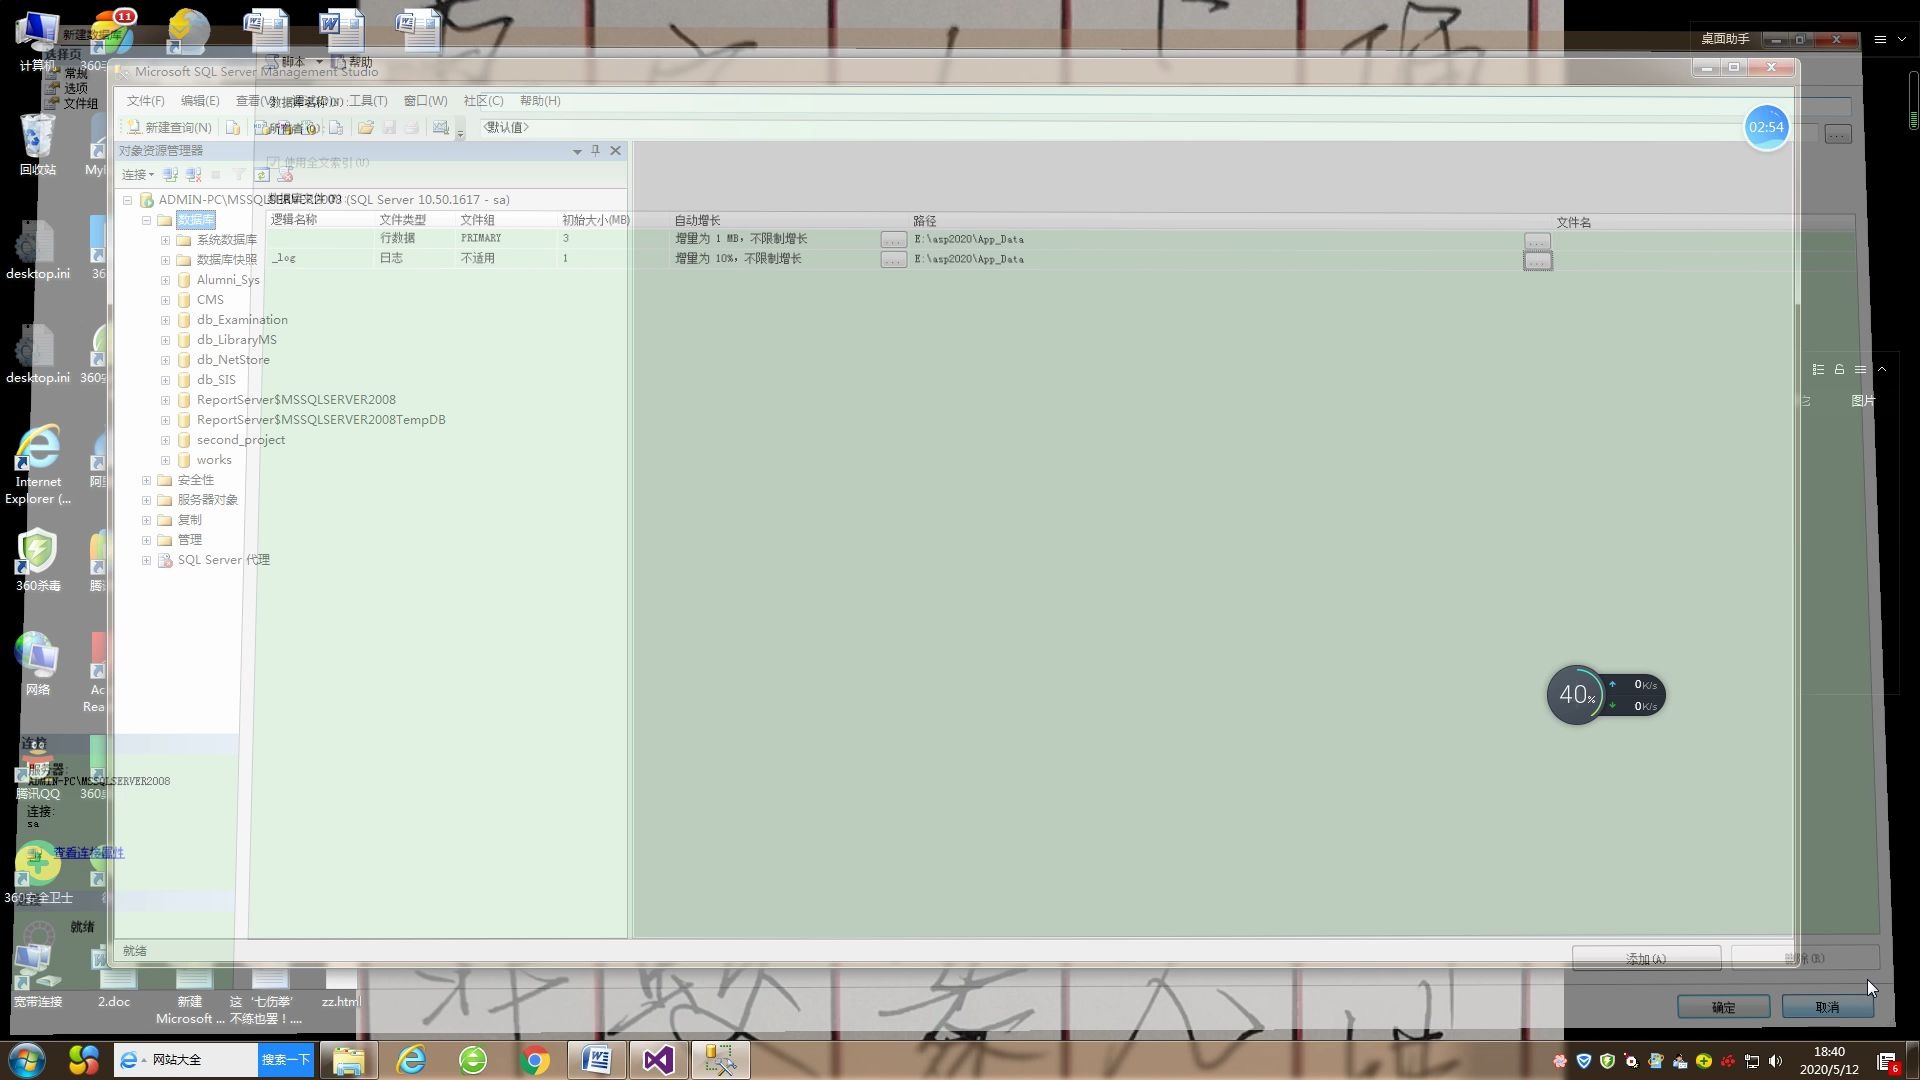This screenshot has width=1920, height=1080.
Task: Click the SQL Server Management Studio taskbar icon
Action: coord(720,1060)
